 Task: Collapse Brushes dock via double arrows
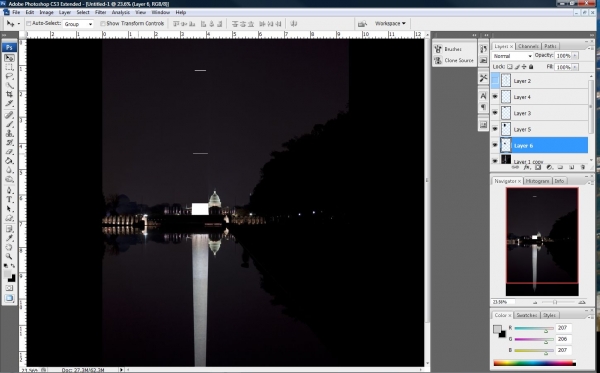[474, 35]
